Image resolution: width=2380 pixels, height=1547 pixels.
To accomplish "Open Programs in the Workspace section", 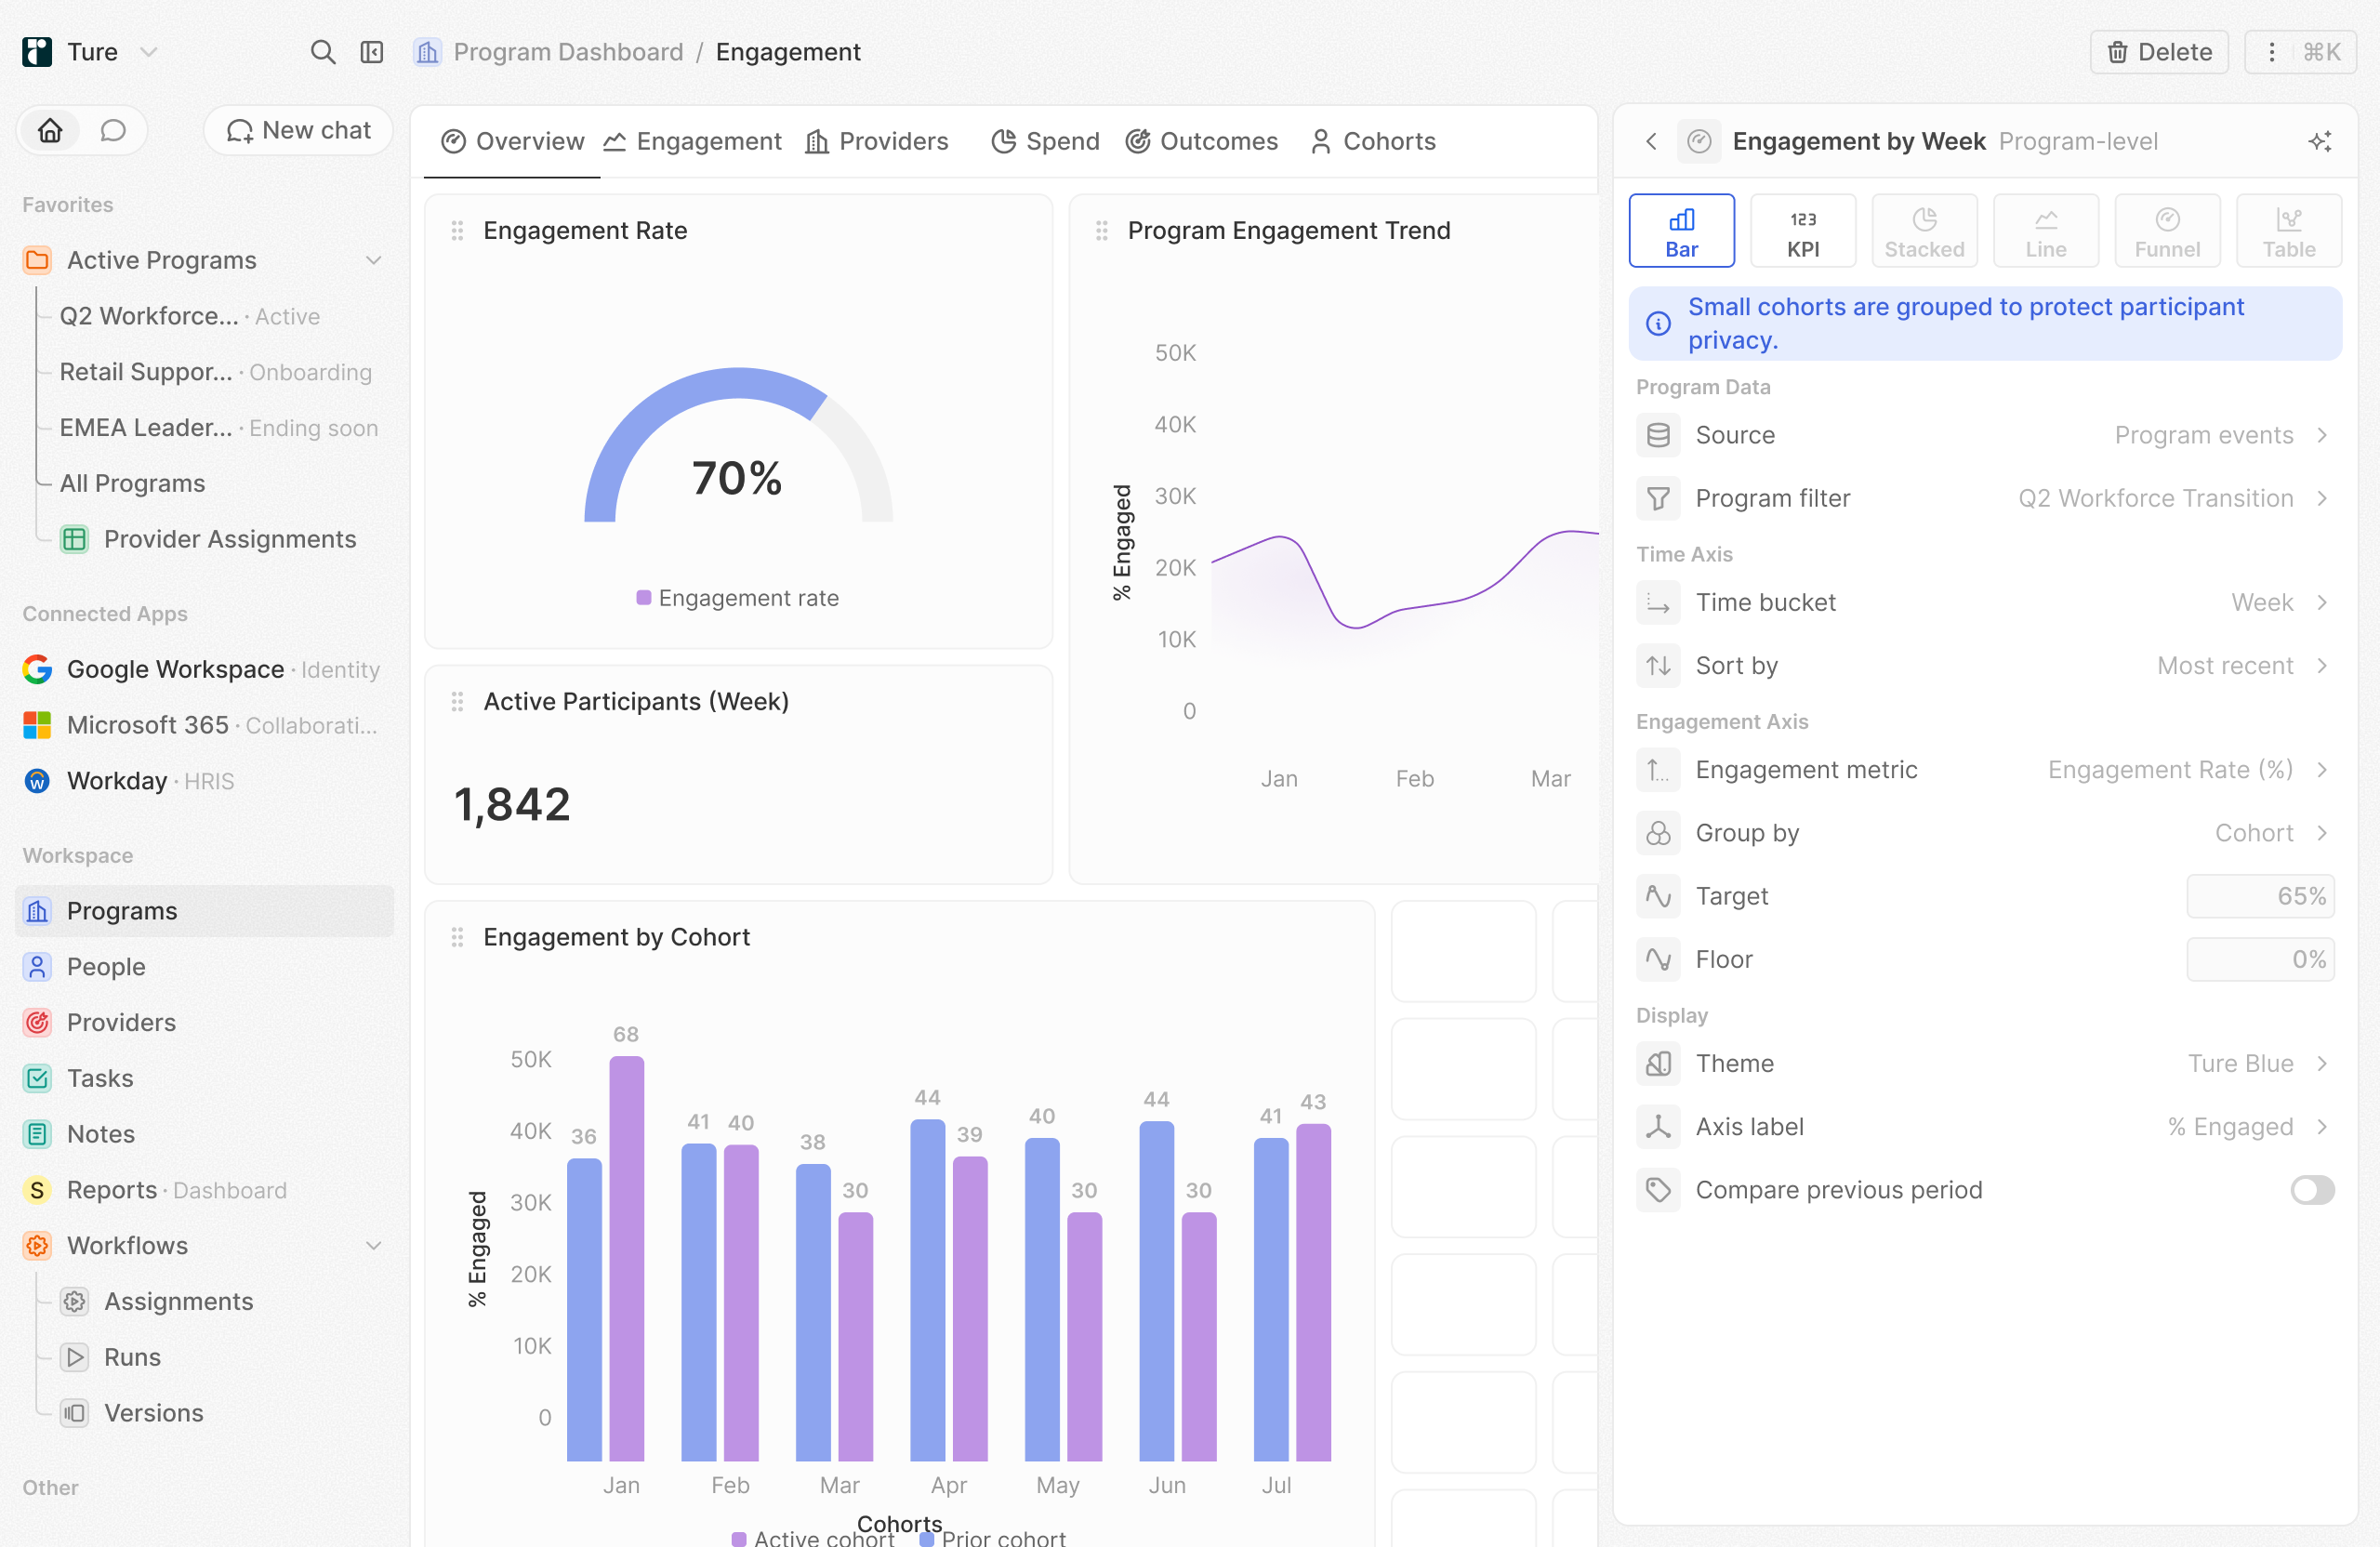I will [x=205, y=911].
